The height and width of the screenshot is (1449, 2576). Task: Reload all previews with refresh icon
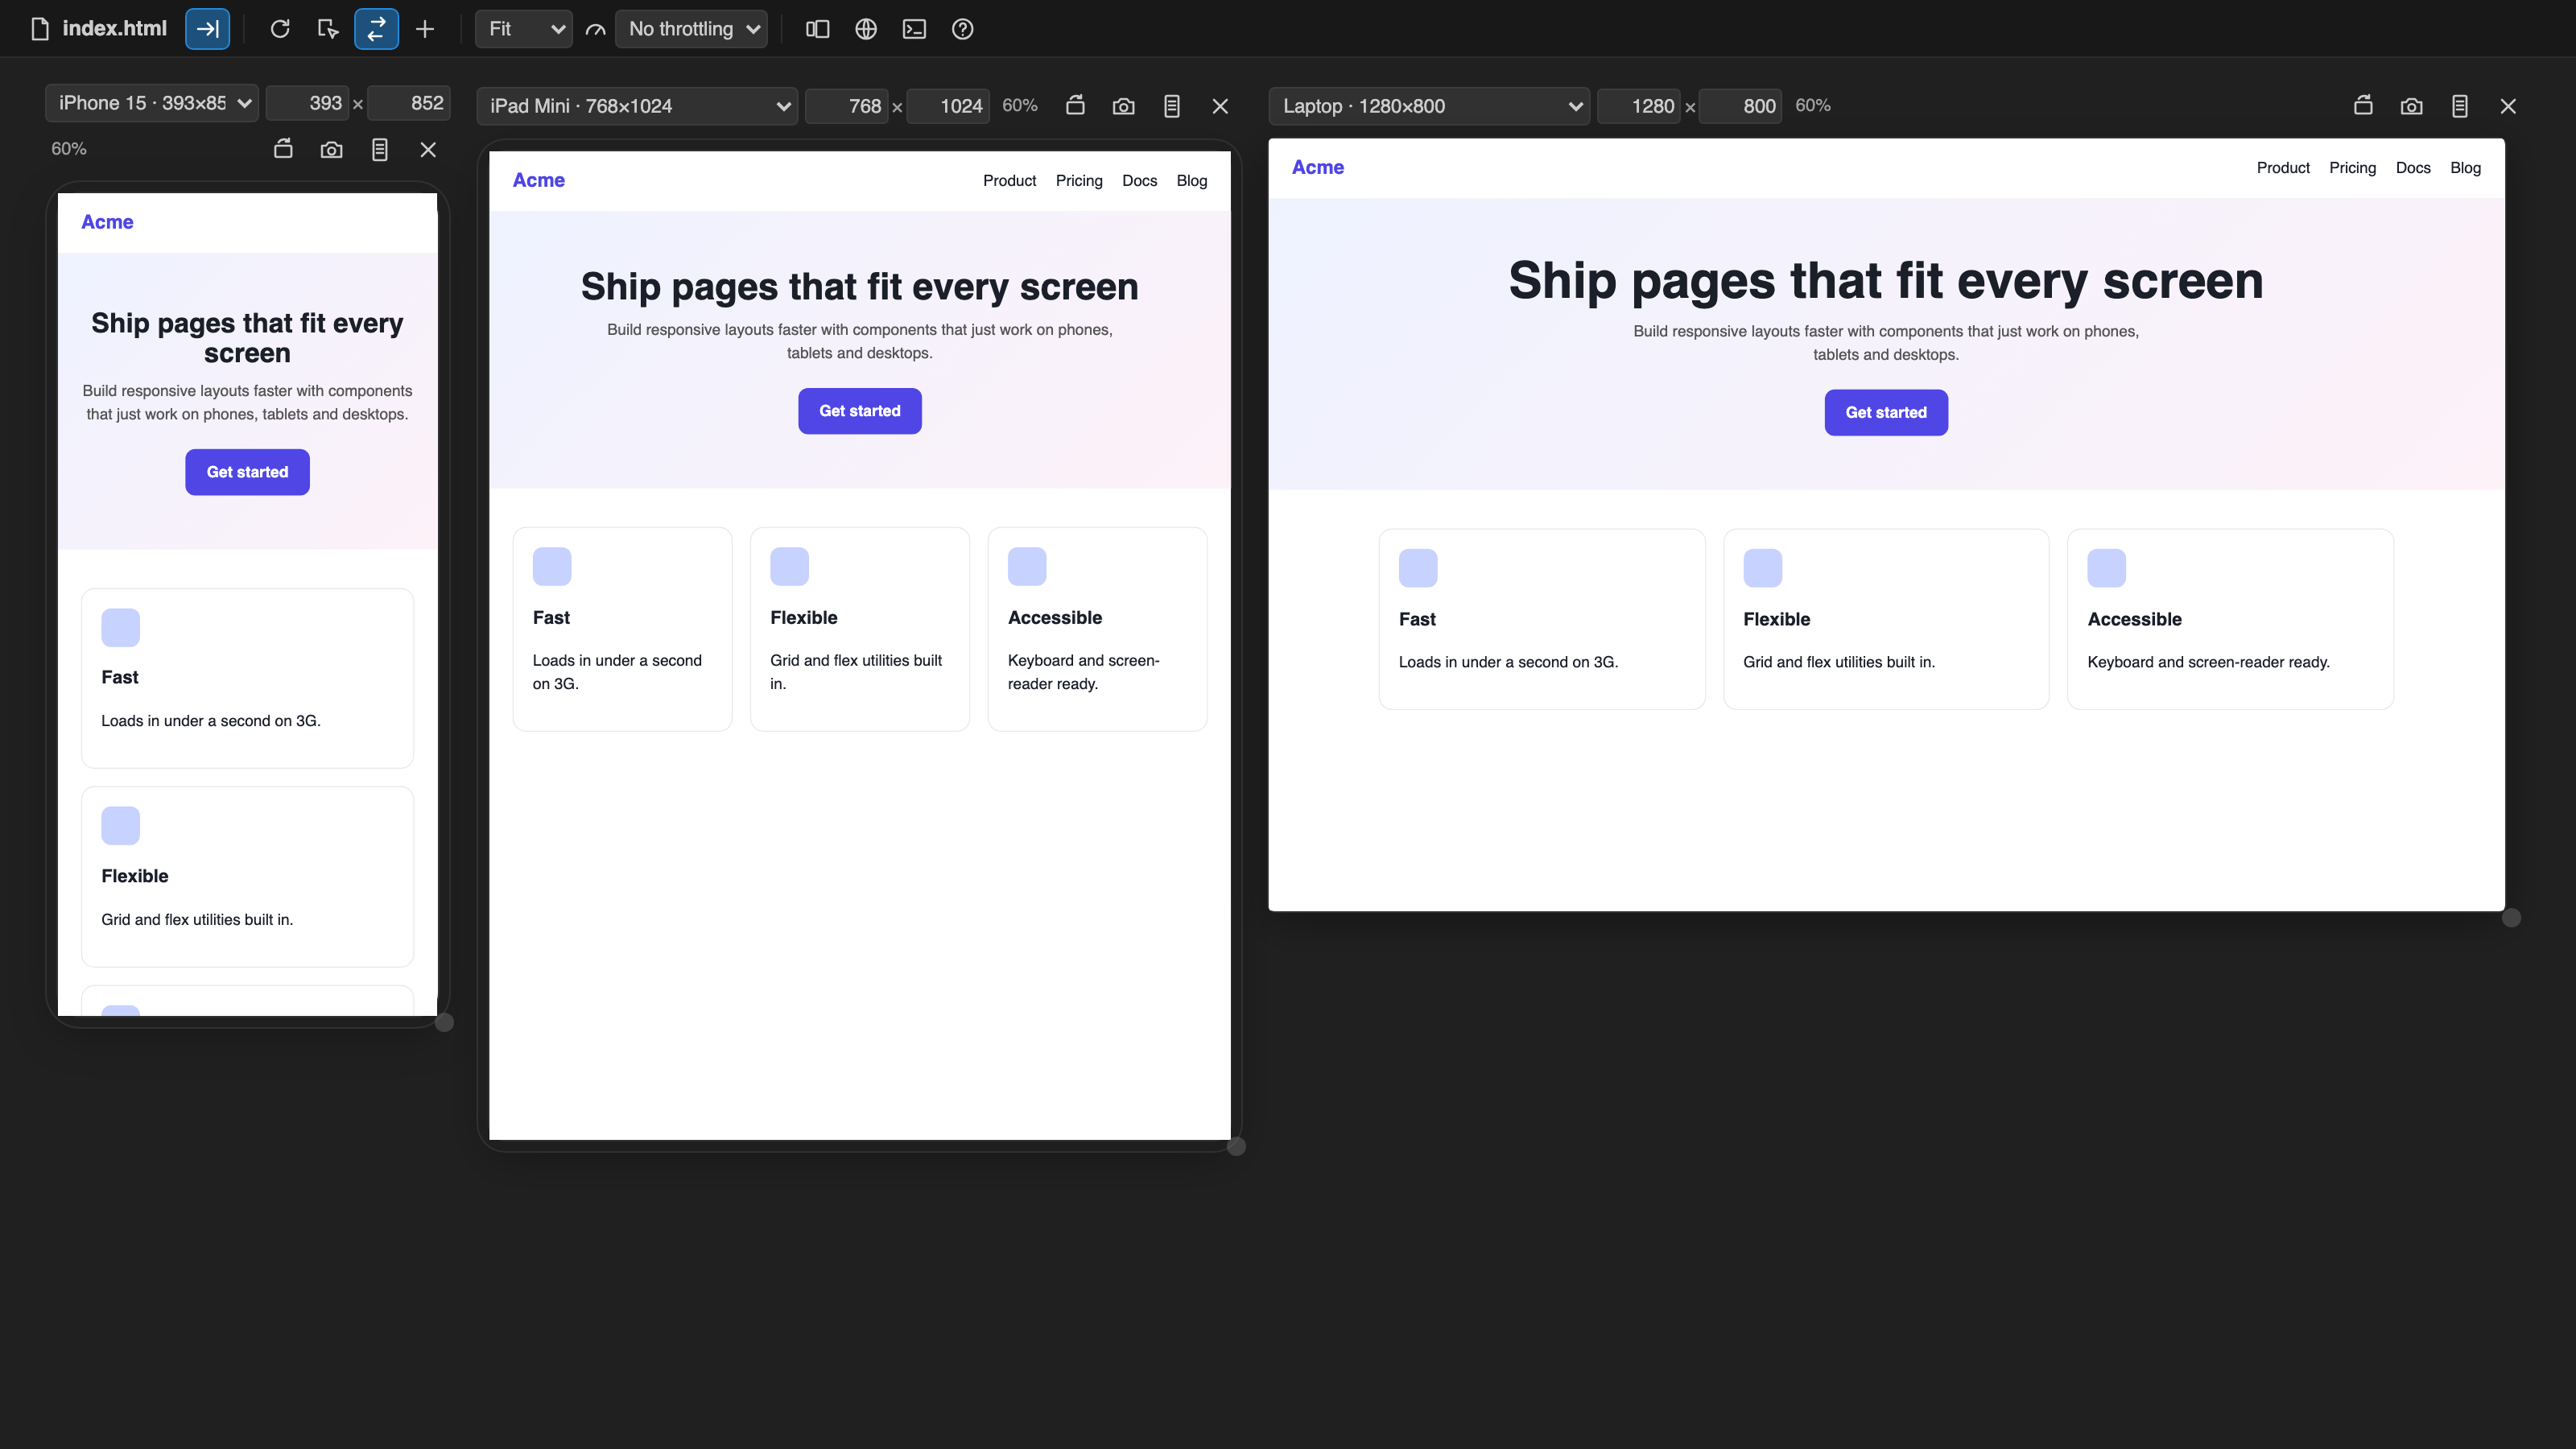[x=280, y=29]
